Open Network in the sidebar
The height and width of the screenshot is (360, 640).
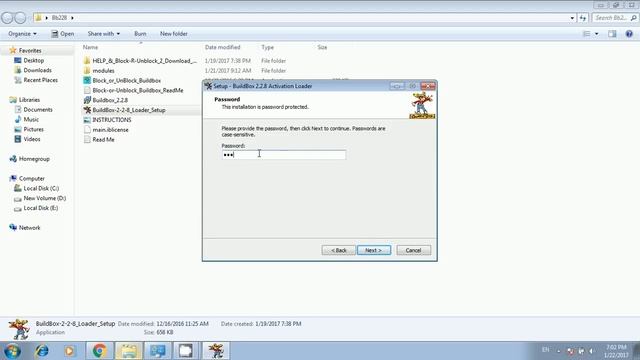click(x=25, y=228)
